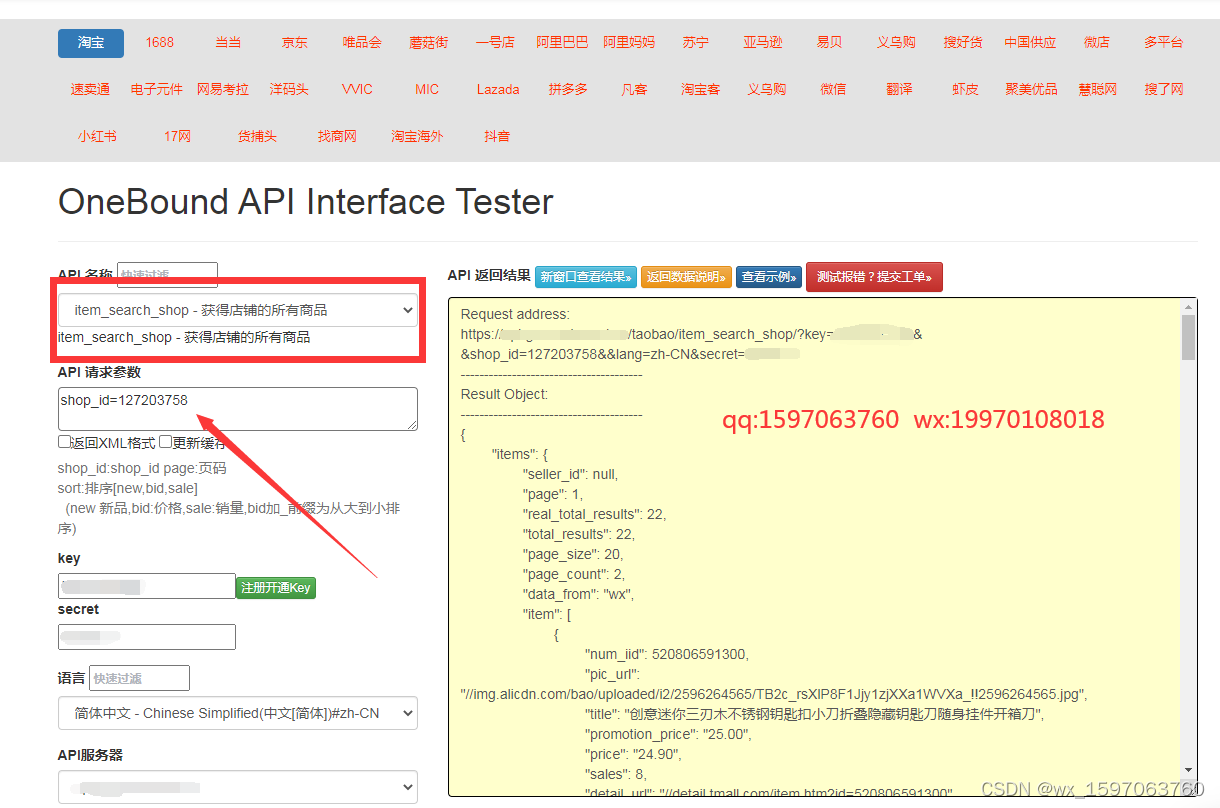Open the 搜了网 tab

[x=1164, y=89]
